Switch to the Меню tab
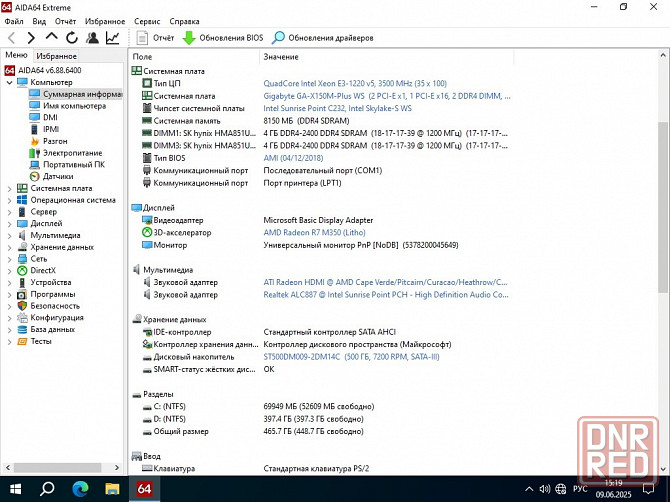This screenshot has height=502, width=670. pos(16,55)
